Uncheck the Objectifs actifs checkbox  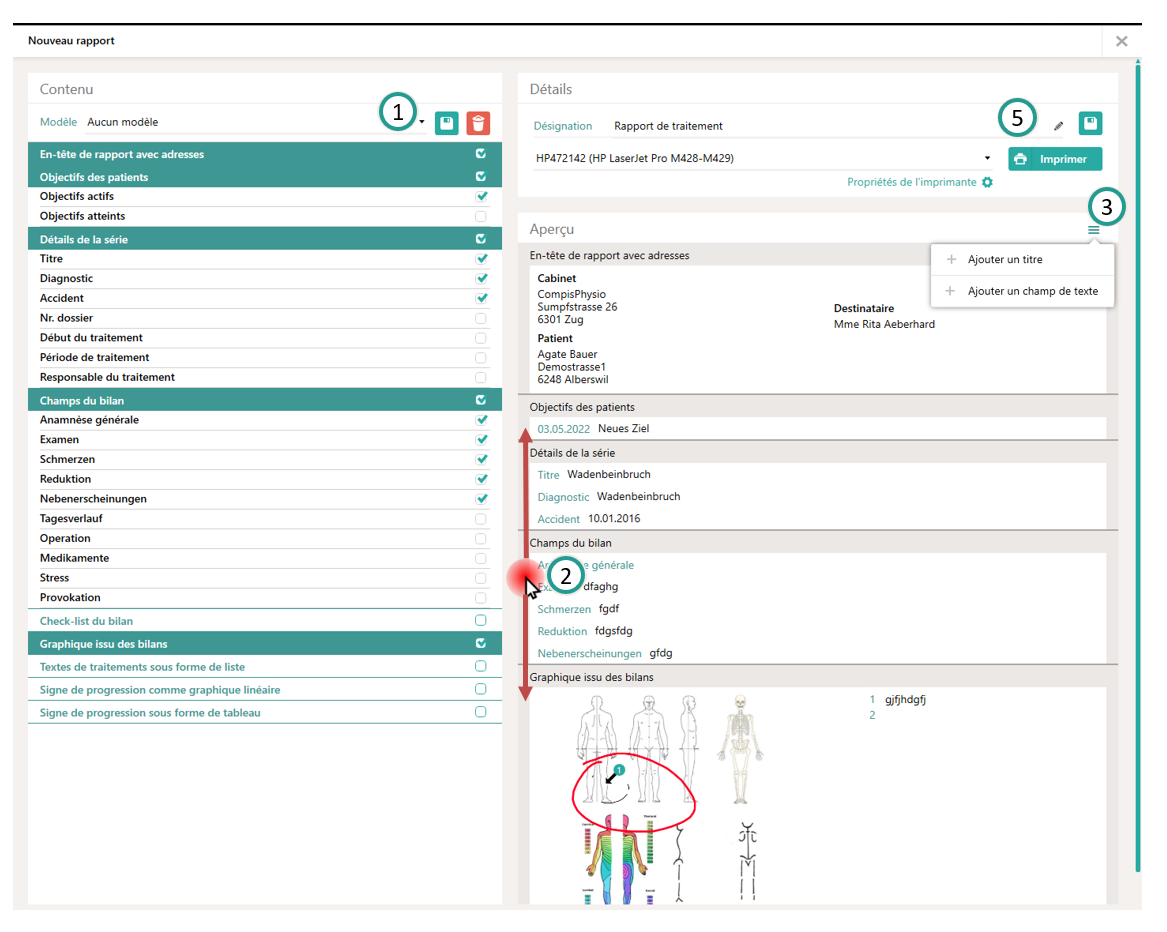tap(481, 197)
